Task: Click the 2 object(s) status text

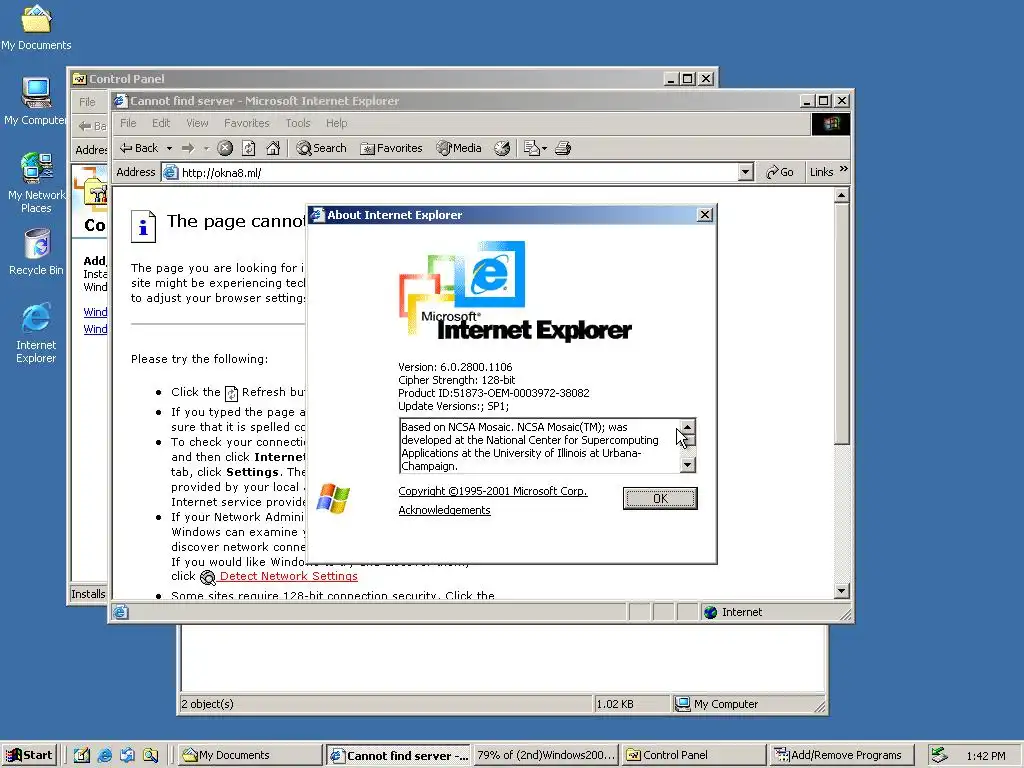Action: pyautogui.click(x=208, y=704)
